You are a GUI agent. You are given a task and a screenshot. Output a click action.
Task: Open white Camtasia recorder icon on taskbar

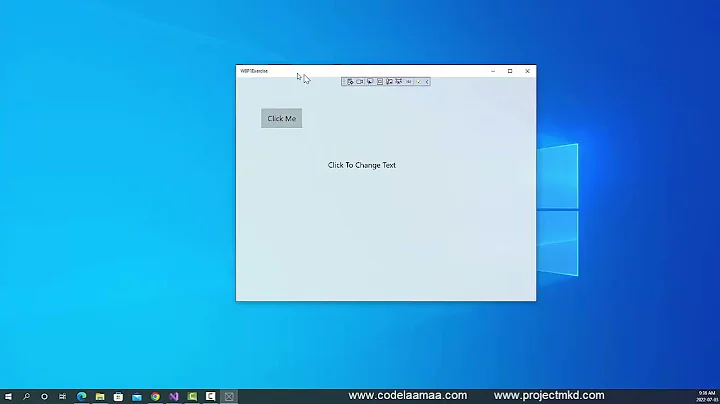point(210,396)
